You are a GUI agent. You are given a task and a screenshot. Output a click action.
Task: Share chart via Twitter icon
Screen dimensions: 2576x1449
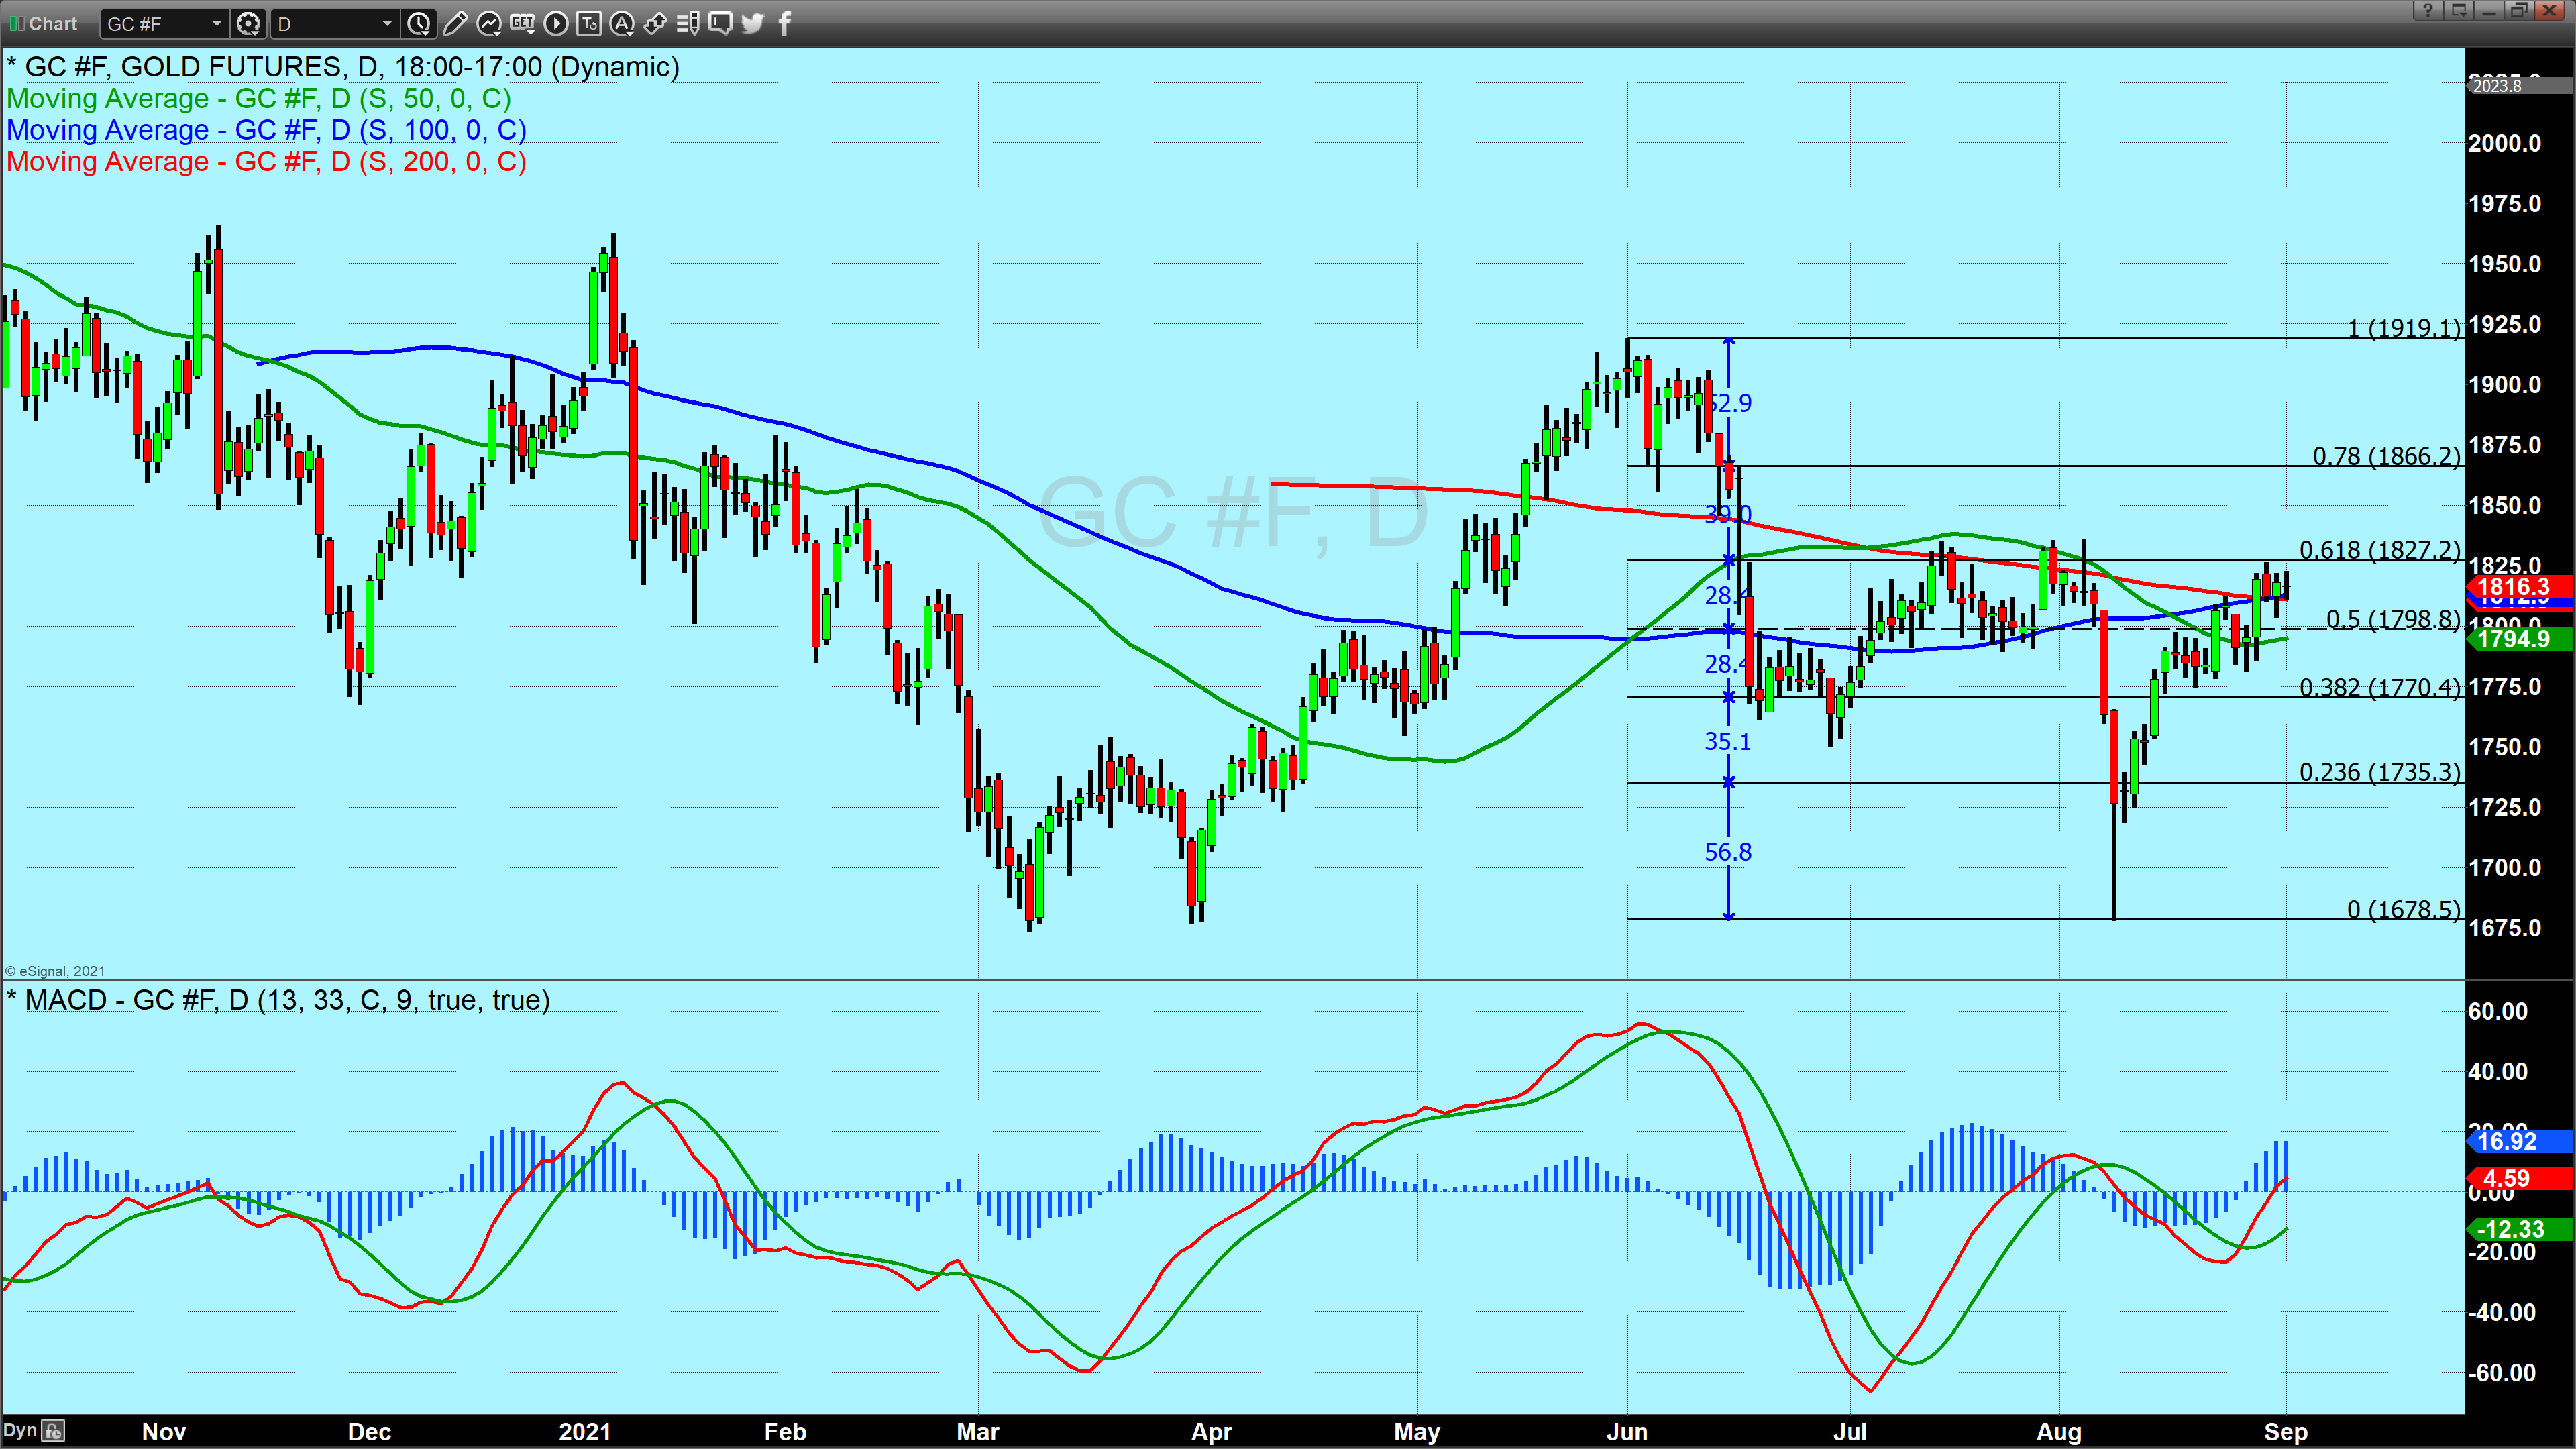[753, 23]
